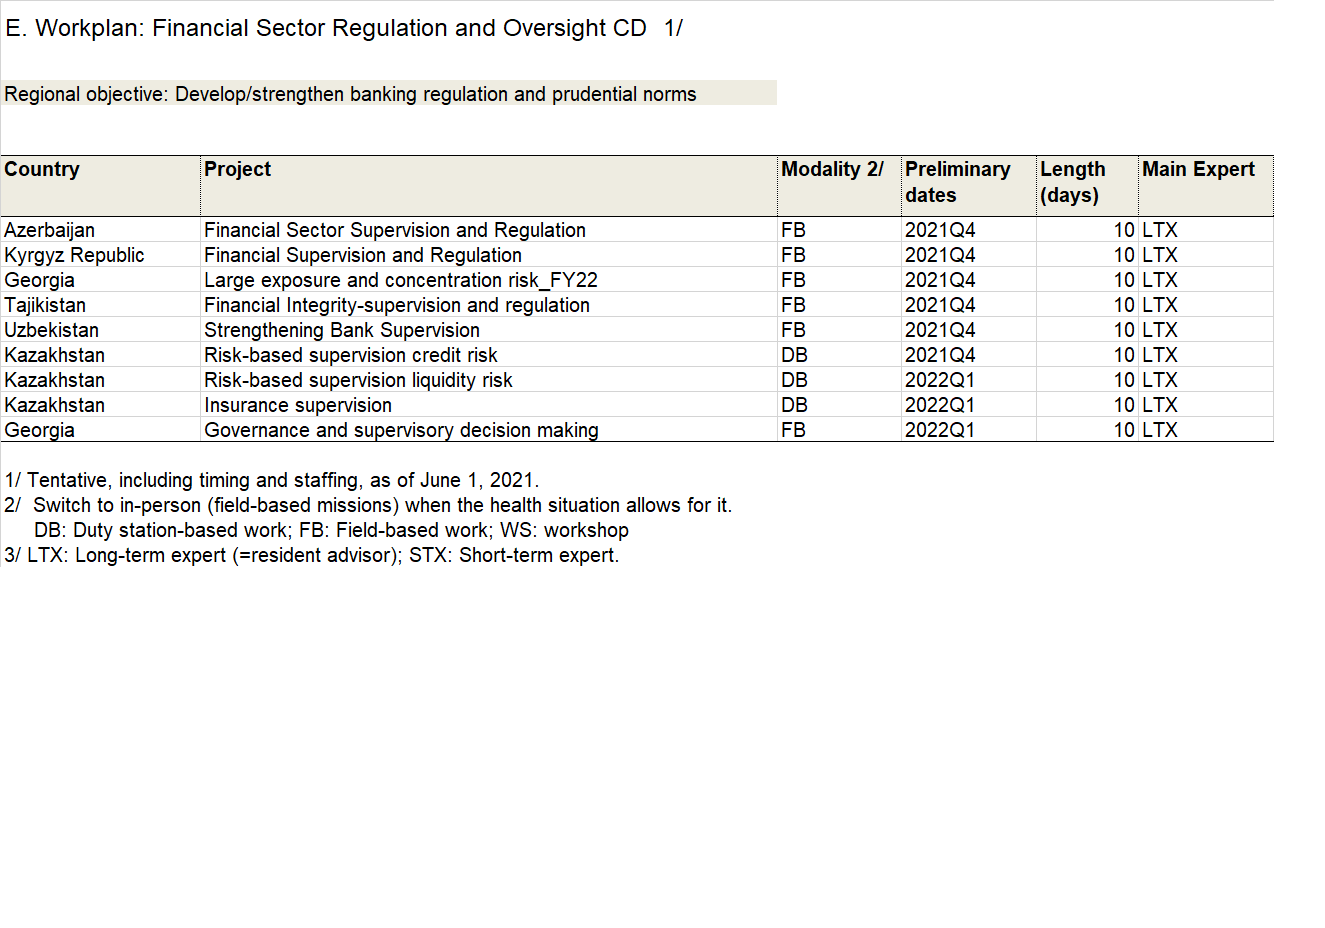Select footnote 1/ about tentative timing
This screenshot has width=1325, height=928.
[271, 480]
